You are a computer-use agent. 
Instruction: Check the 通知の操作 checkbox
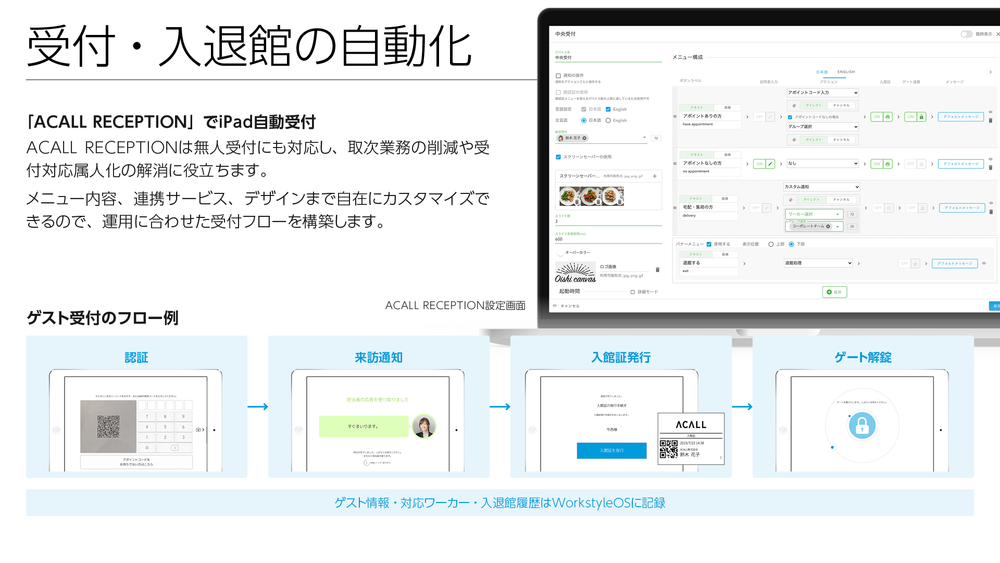point(558,76)
